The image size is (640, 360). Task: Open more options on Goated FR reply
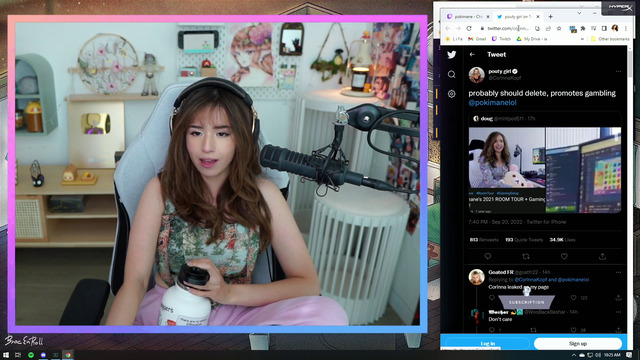(618, 272)
